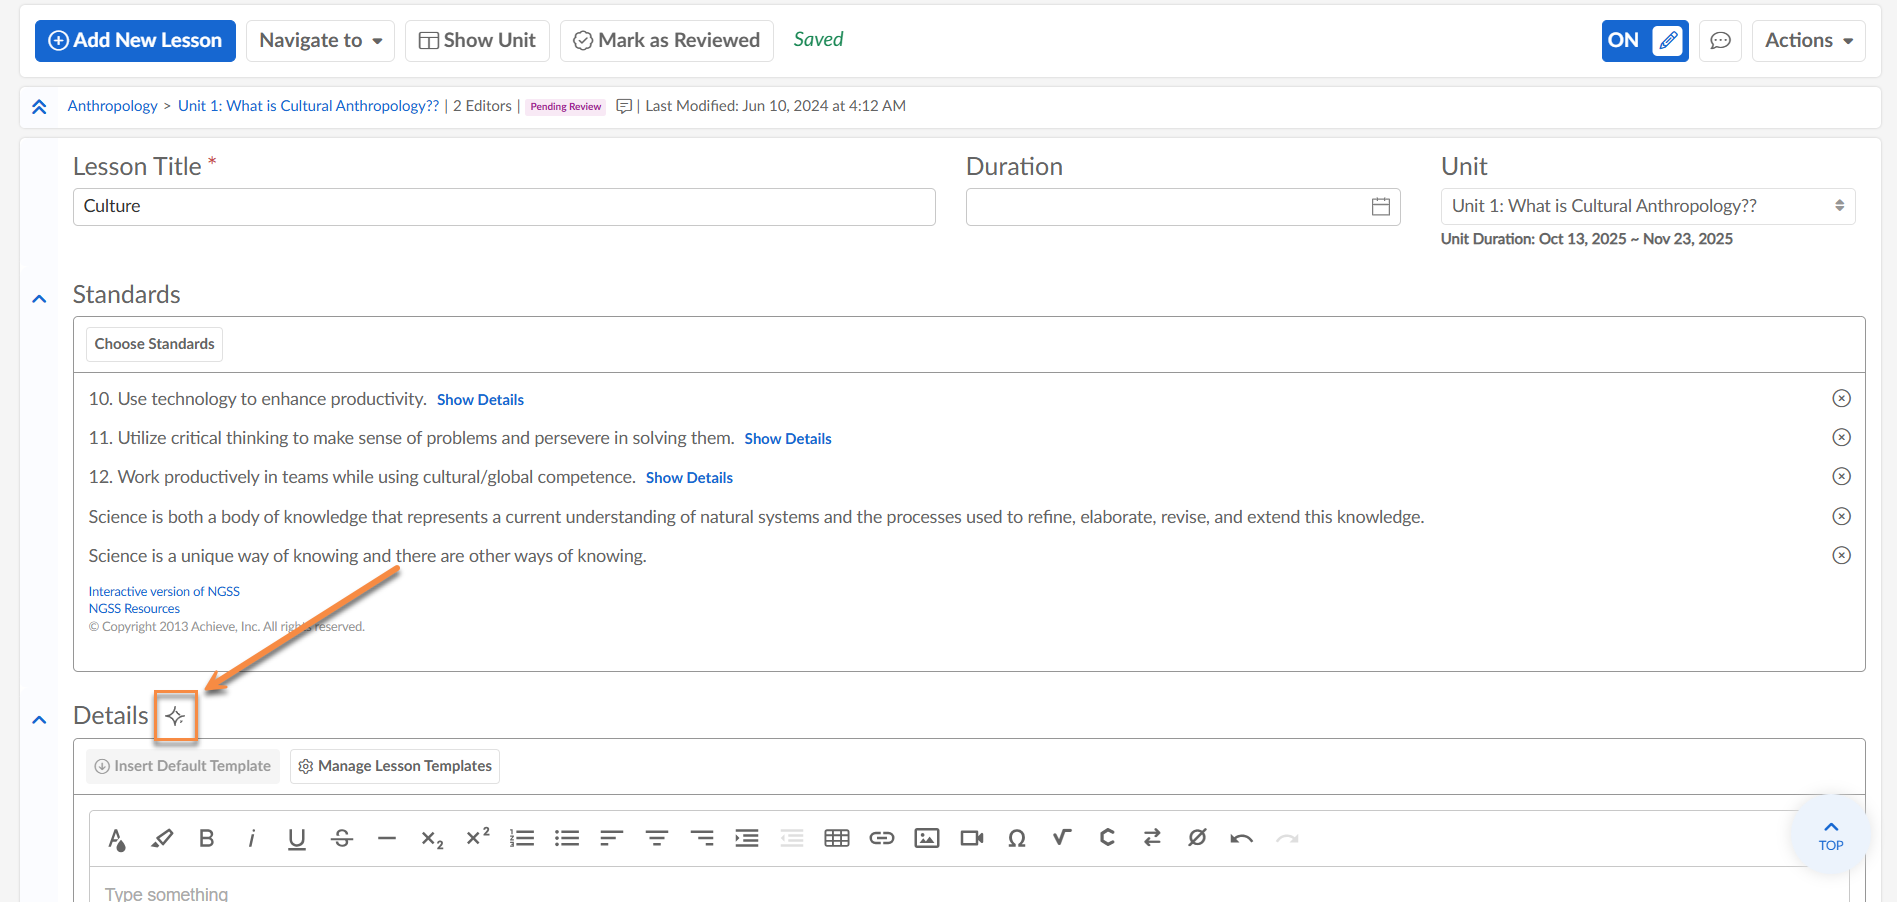Open the comments speech bubble icon
Image resolution: width=1897 pixels, height=902 pixels.
tap(1720, 41)
